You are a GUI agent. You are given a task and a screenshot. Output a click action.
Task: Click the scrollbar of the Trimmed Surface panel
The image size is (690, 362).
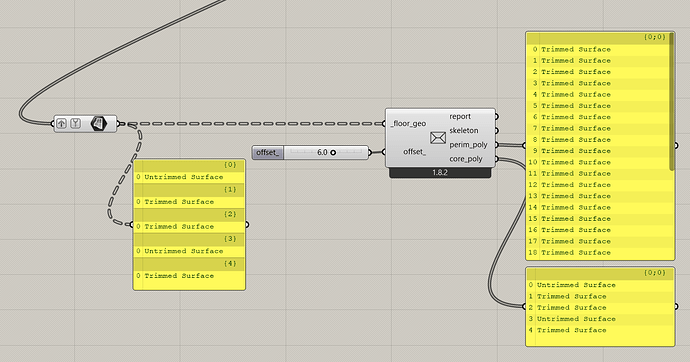tap(672, 102)
